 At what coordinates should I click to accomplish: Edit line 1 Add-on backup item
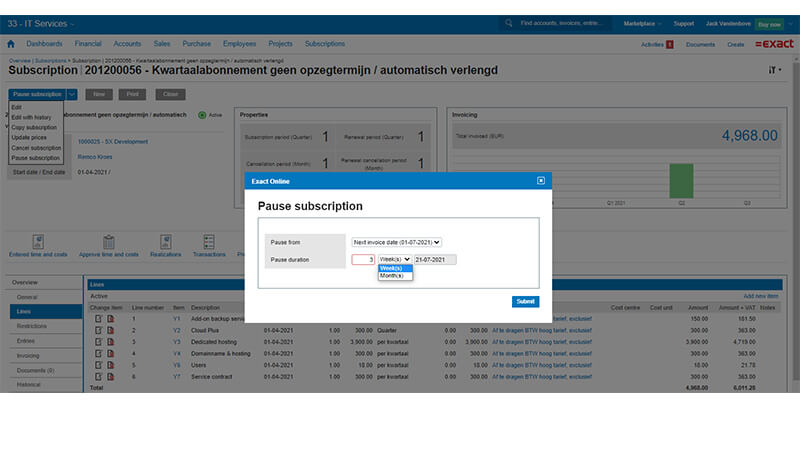[x=98, y=319]
